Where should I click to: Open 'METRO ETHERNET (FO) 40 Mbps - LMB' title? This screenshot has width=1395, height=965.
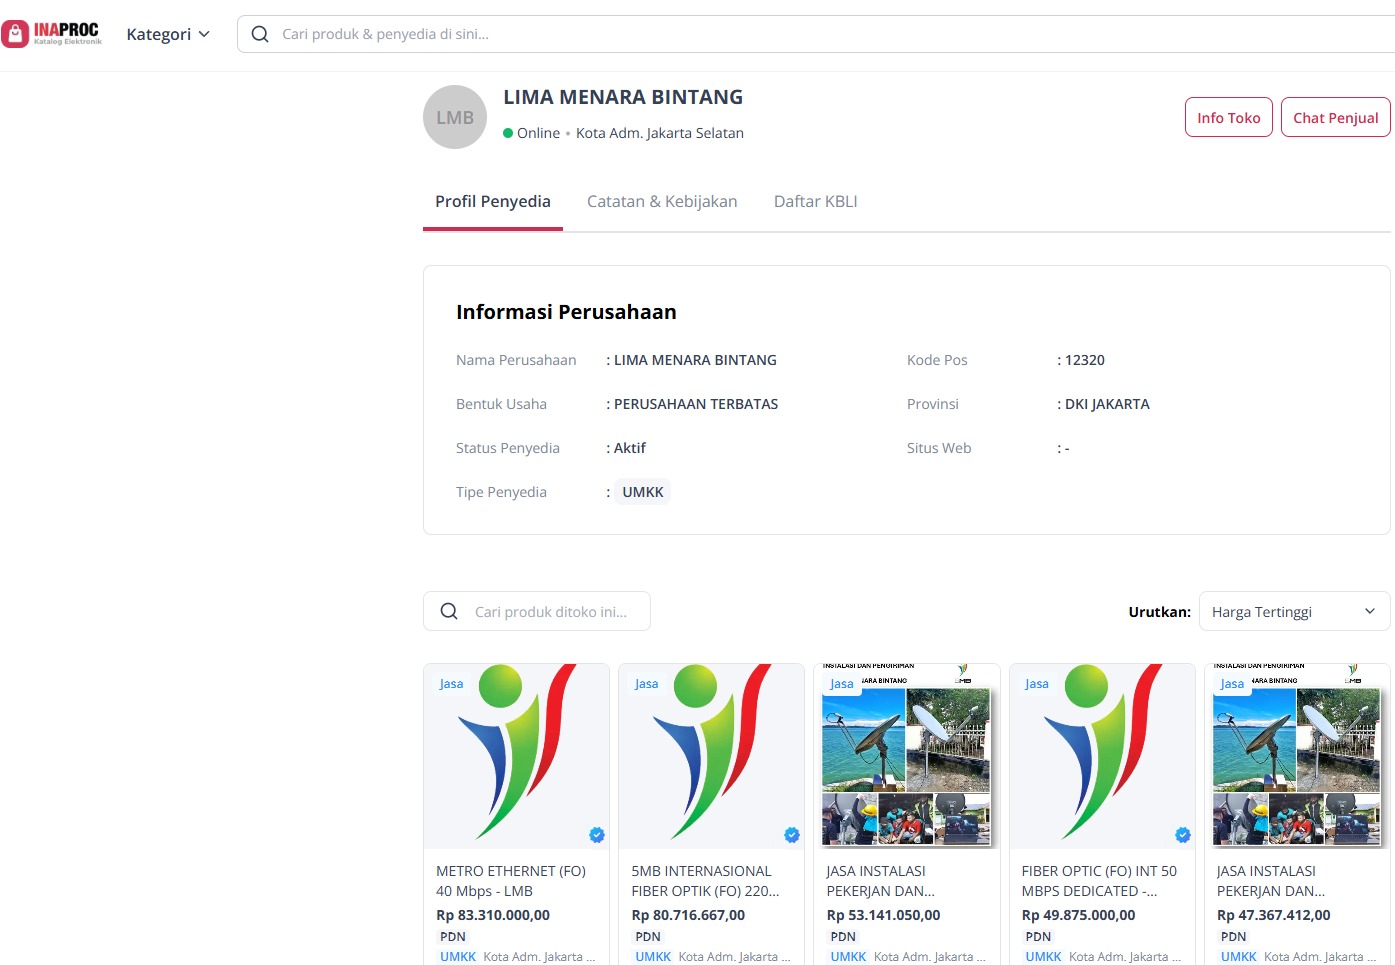[511, 881]
